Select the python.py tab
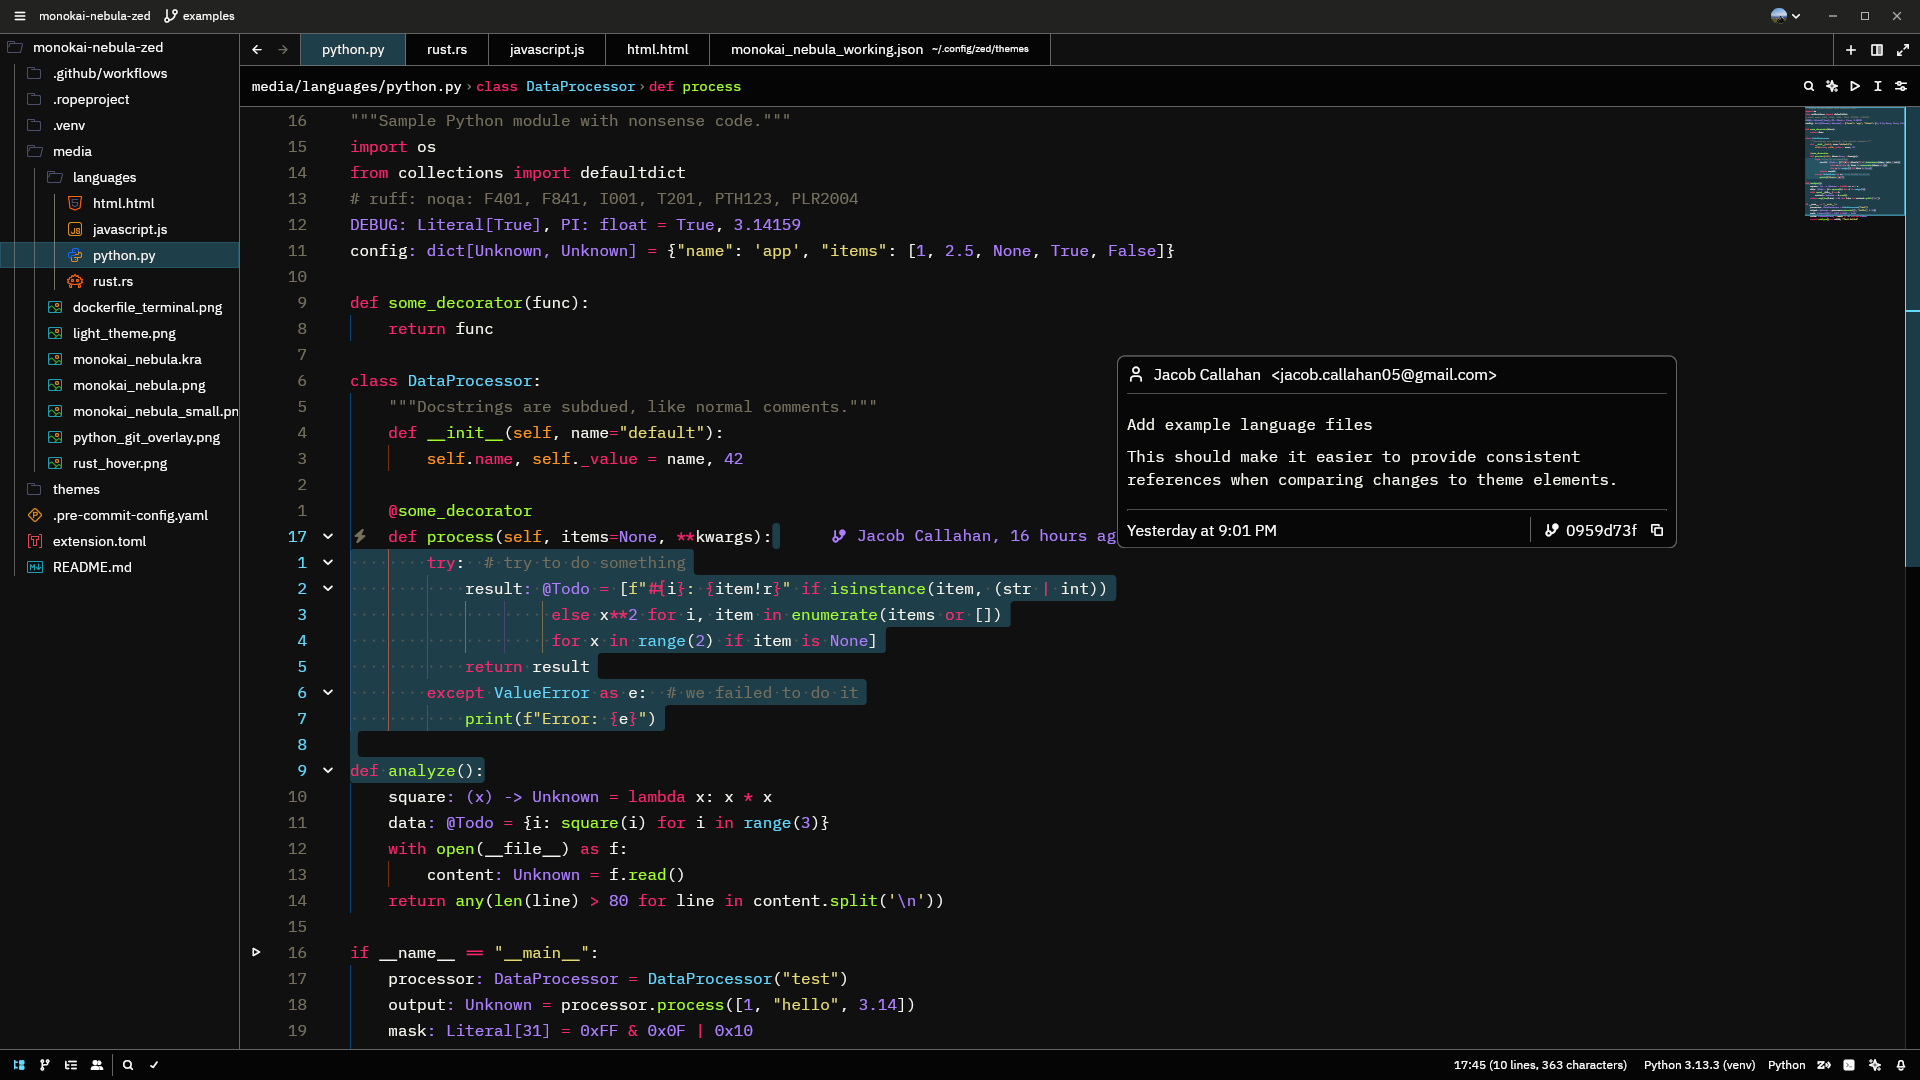The height and width of the screenshot is (1080, 1920). pyautogui.click(x=353, y=49)
